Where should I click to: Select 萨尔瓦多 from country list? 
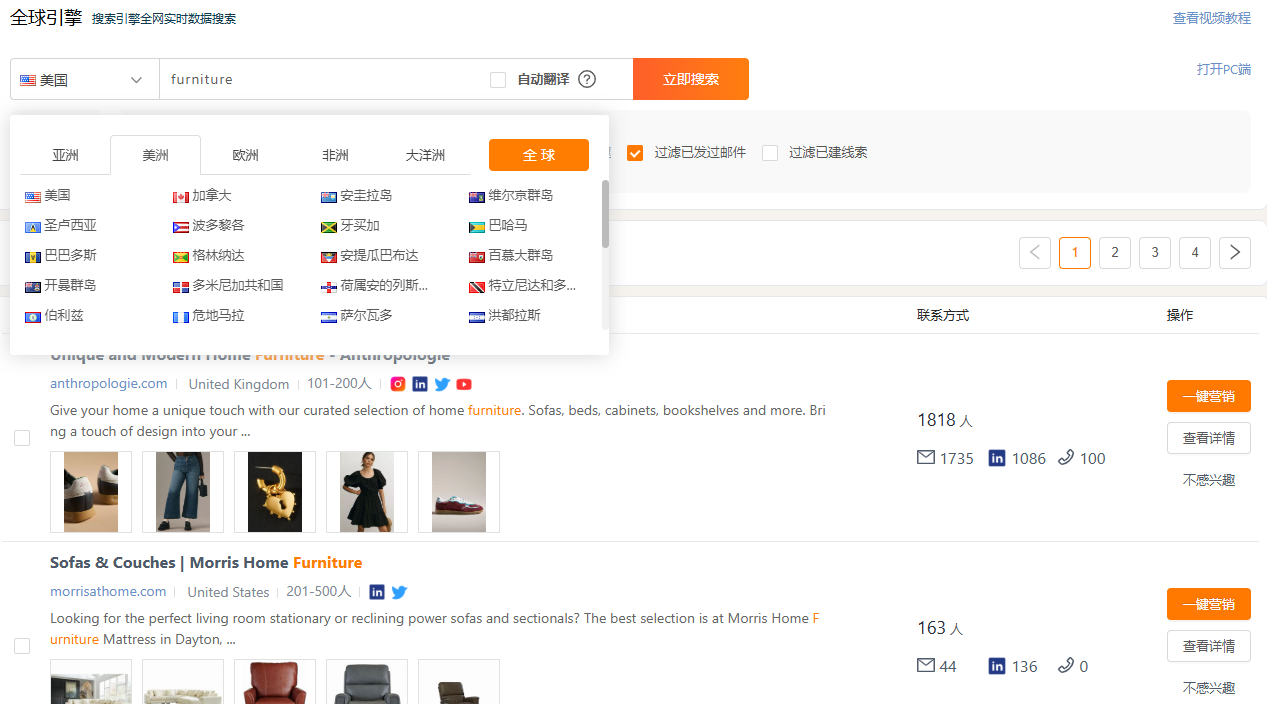click(357, 316)
